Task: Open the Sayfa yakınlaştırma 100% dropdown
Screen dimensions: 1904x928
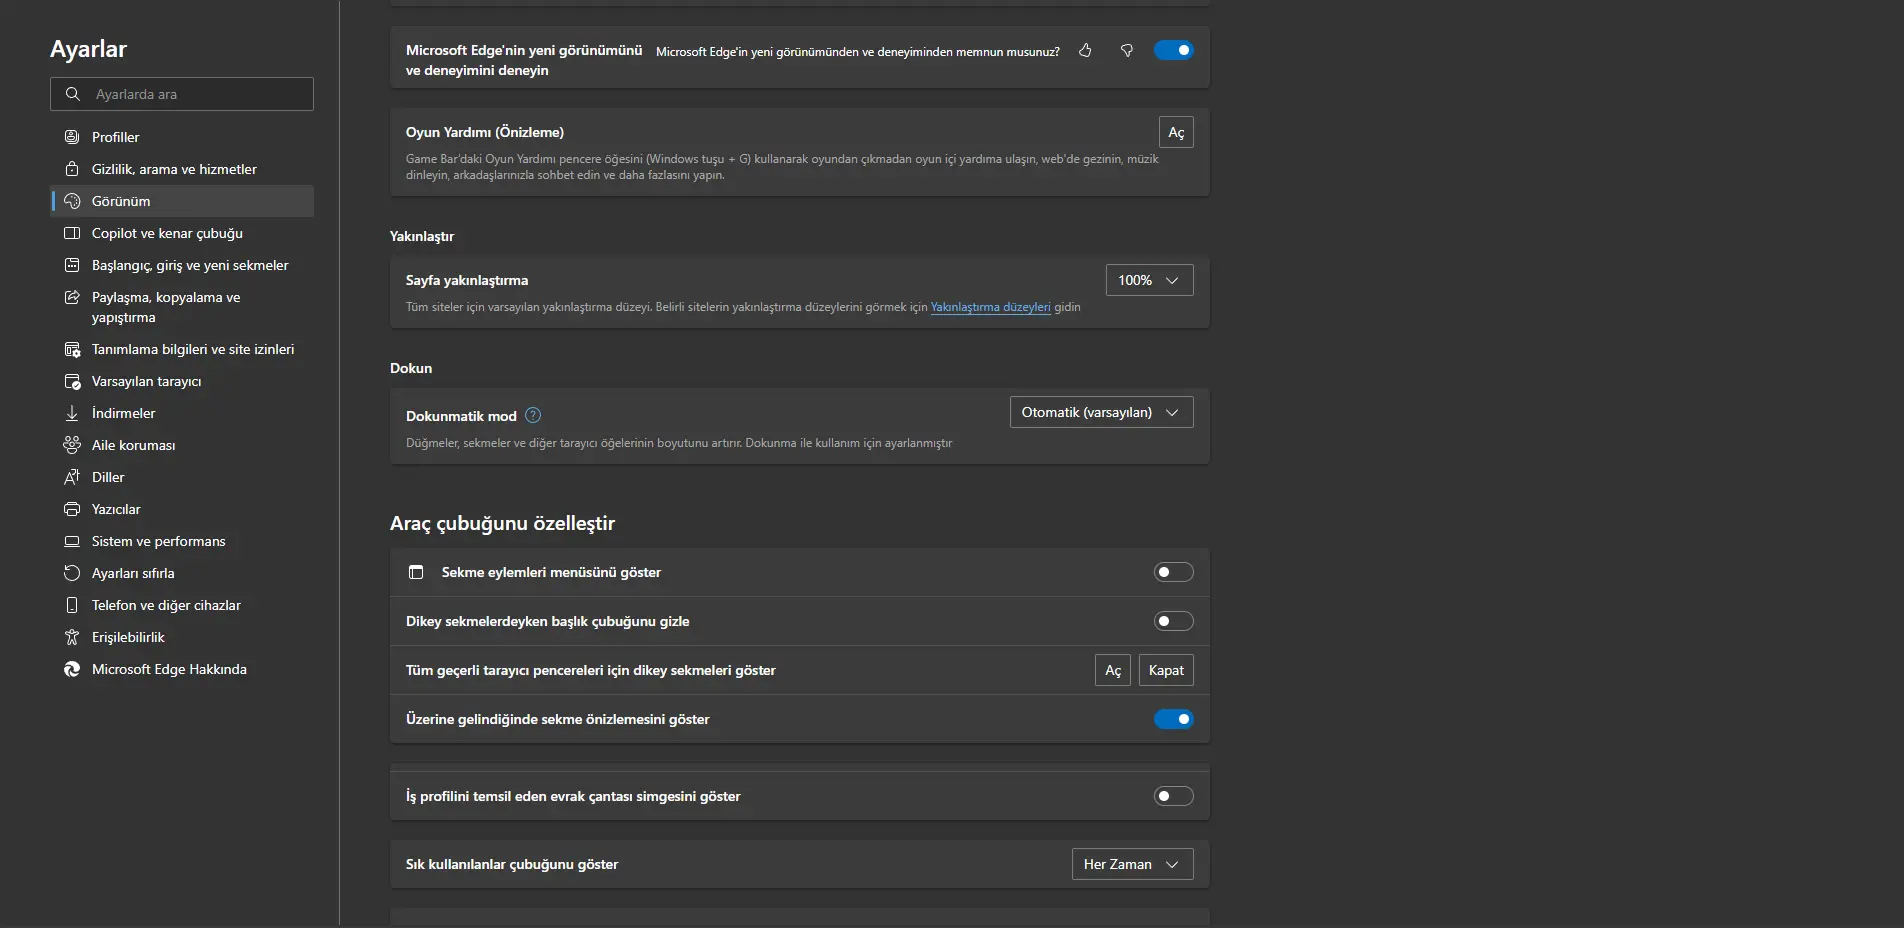Action: (1150, 280)
